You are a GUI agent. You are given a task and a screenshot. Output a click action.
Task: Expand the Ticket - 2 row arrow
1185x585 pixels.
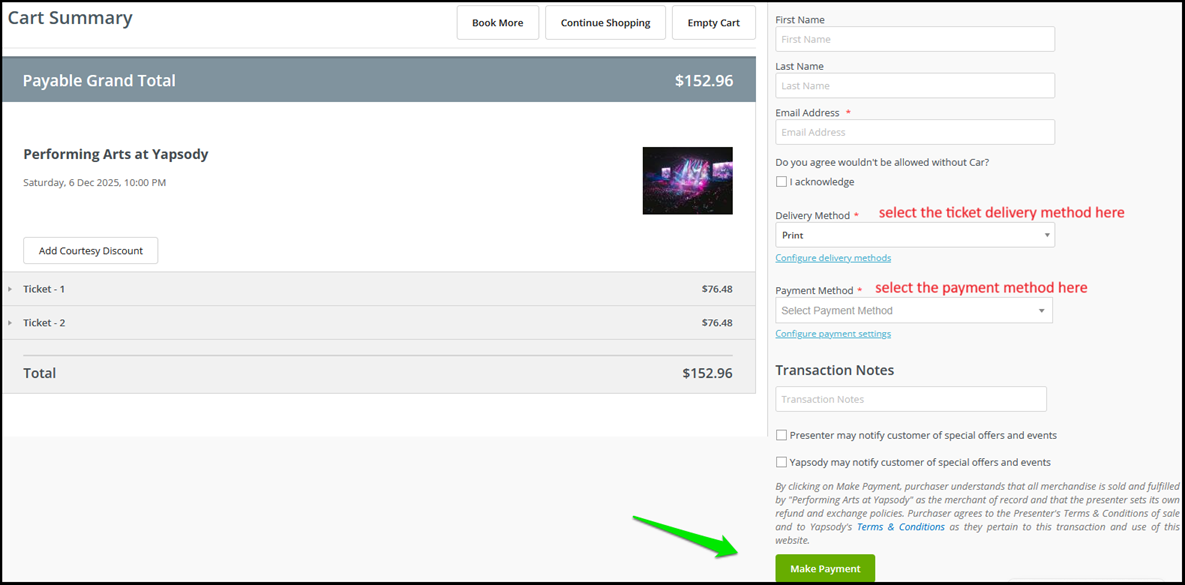pos(10,323)
